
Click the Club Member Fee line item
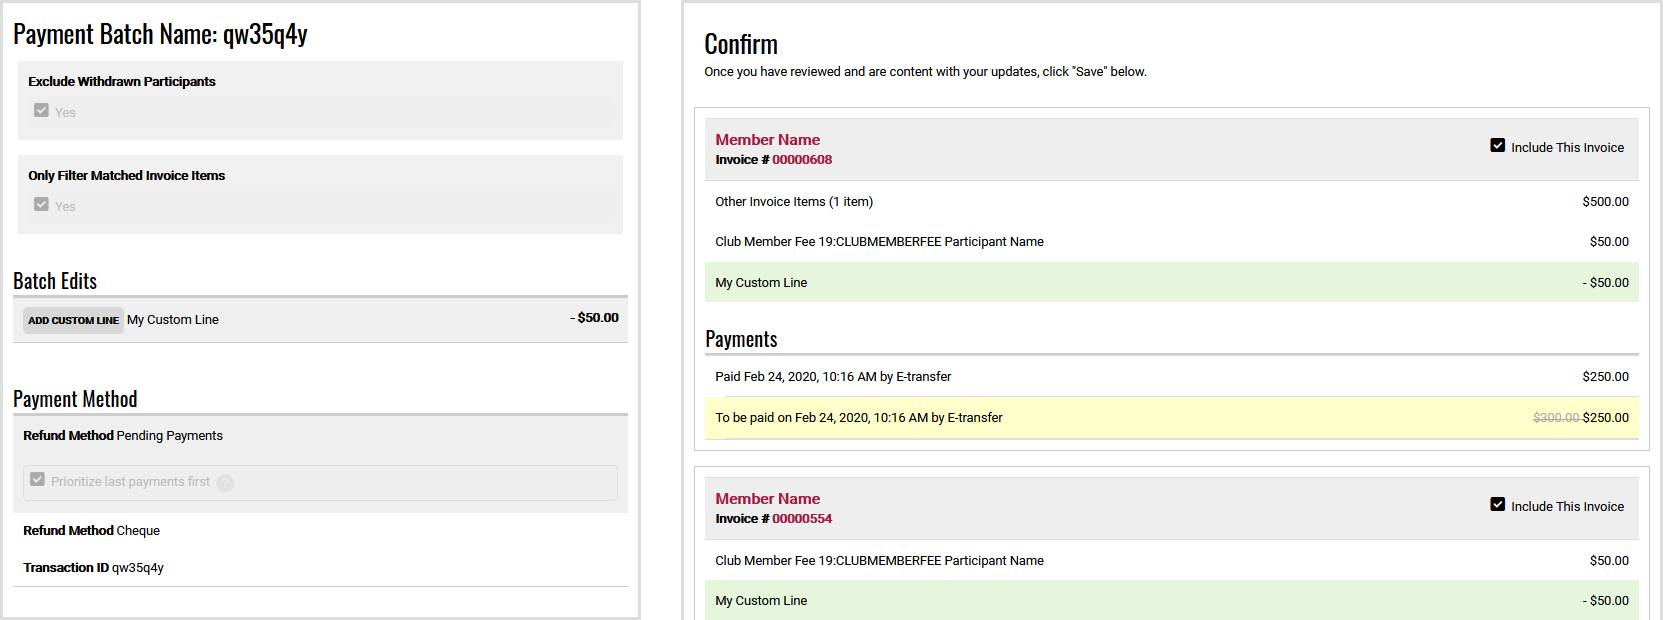880,241
